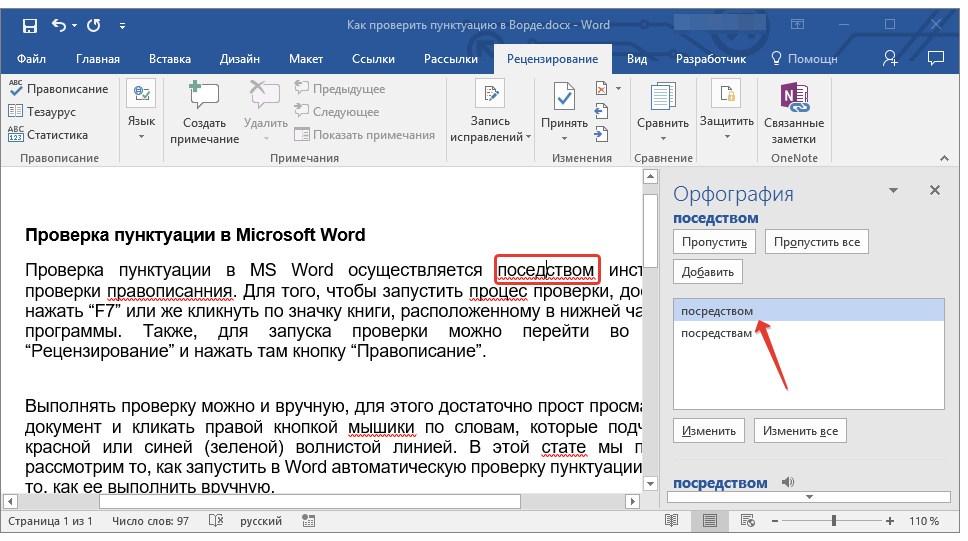Open the Защитить dropdown
This screenshot has width=968, height=541.
pos(726,135)
